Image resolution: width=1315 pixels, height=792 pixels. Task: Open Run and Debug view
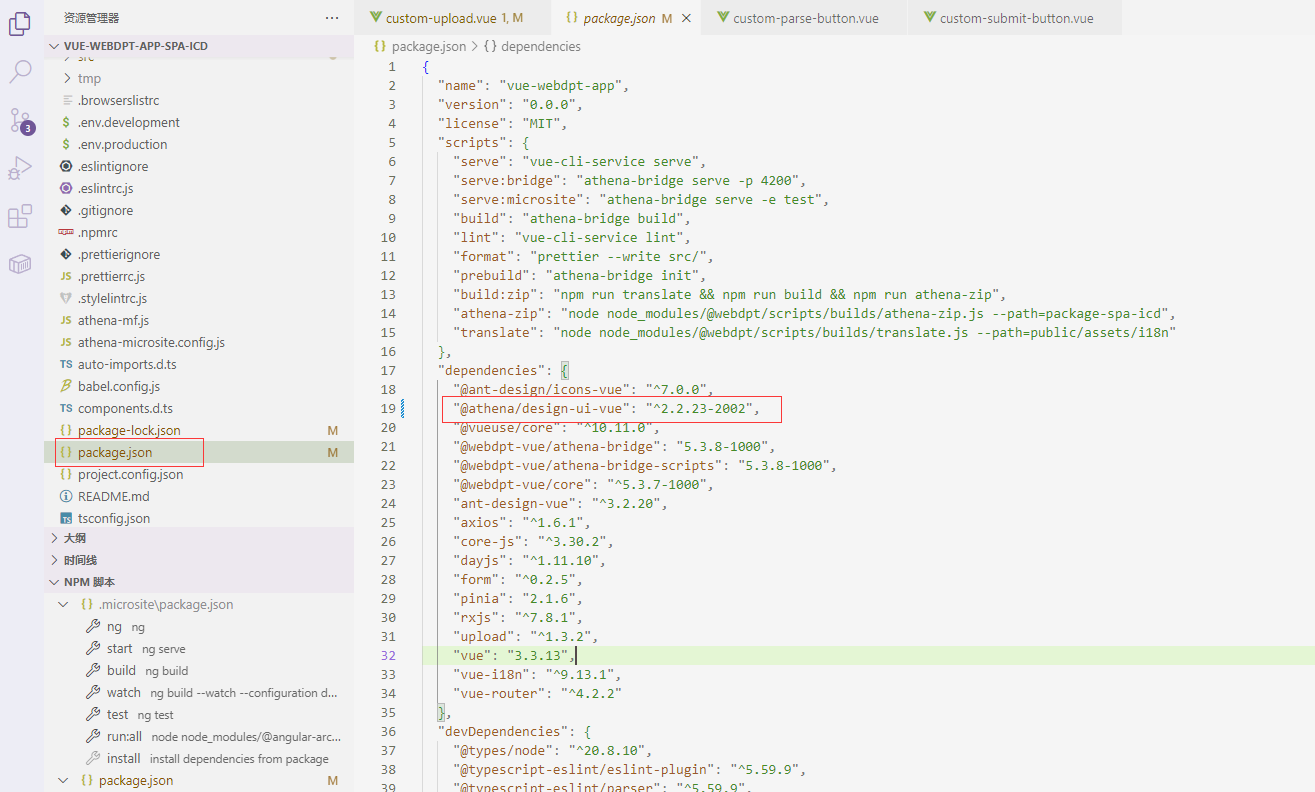tap(20, 168)
